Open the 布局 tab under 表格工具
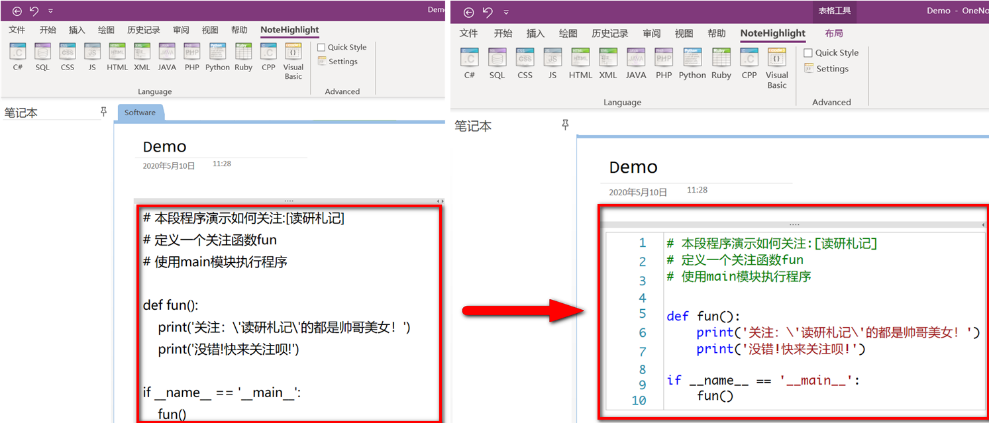 (833, 33)
